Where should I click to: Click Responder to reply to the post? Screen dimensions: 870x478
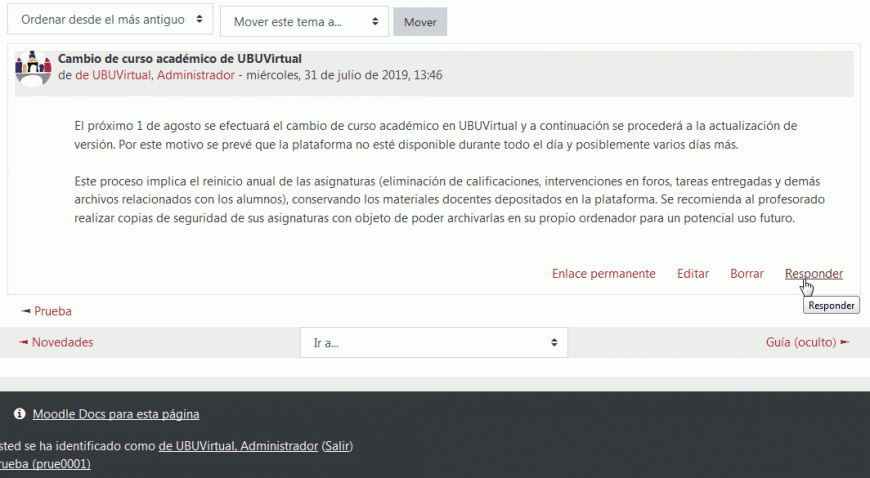(x=814, y=274)
